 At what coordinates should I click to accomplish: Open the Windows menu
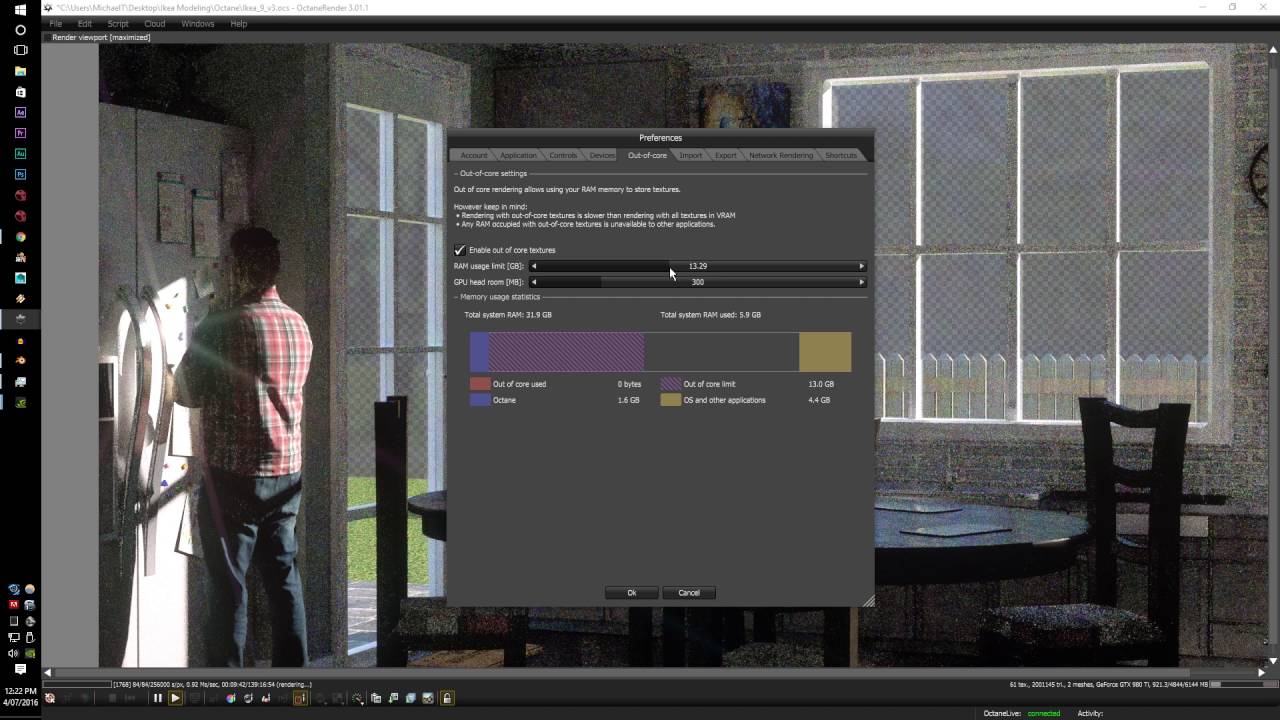point(198,24)
